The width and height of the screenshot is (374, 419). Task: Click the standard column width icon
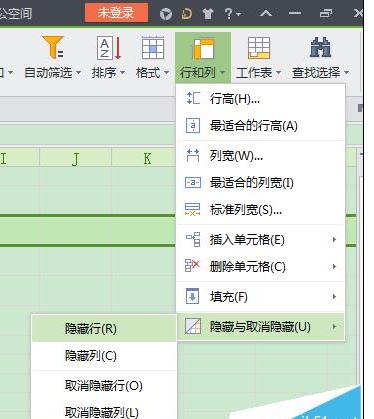point(193,209)
